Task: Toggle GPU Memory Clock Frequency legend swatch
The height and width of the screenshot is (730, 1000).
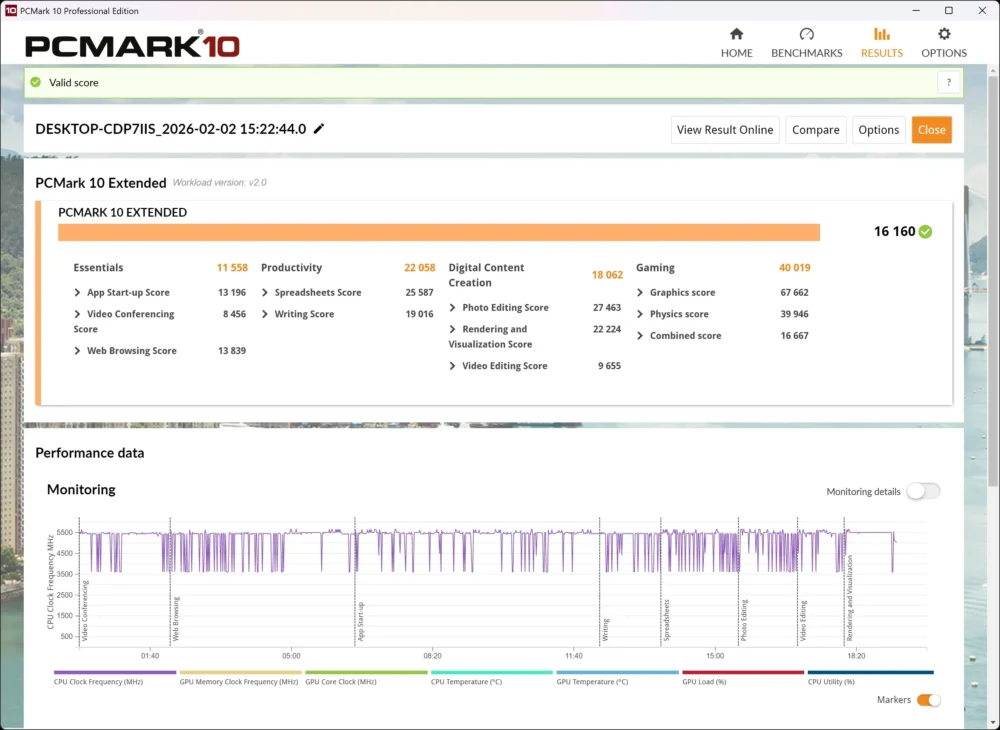Action: pos(240,672)
